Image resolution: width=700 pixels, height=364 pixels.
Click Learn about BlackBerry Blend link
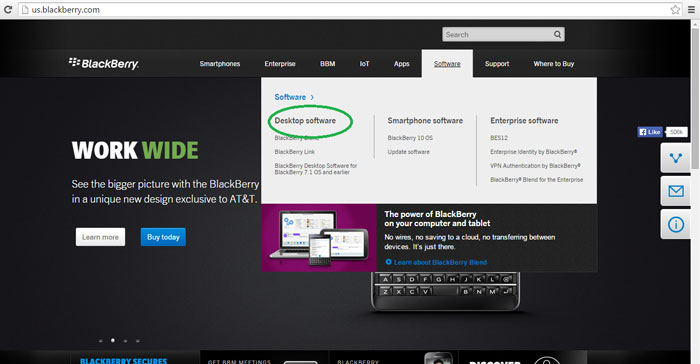(436, 262)
